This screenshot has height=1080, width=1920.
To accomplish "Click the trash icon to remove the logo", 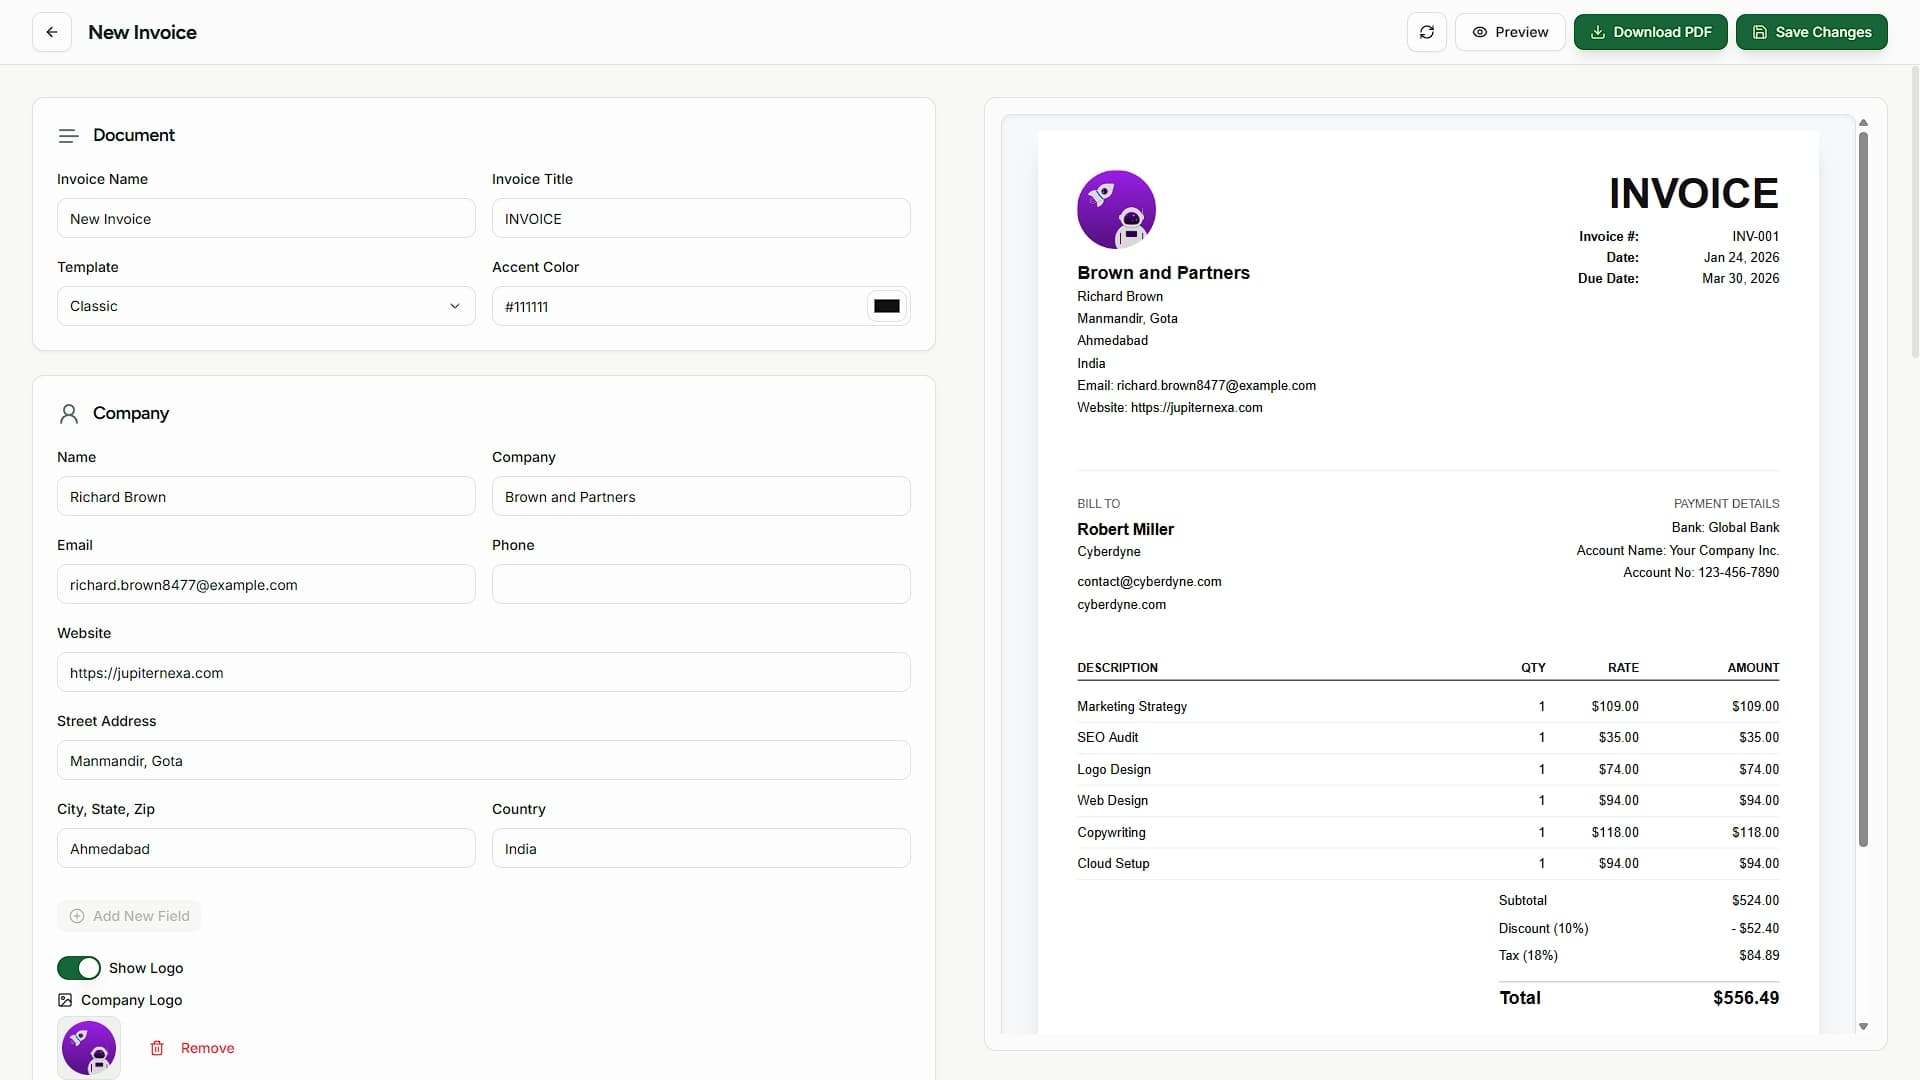I will pyautogui.click(x=157, y=1048).
